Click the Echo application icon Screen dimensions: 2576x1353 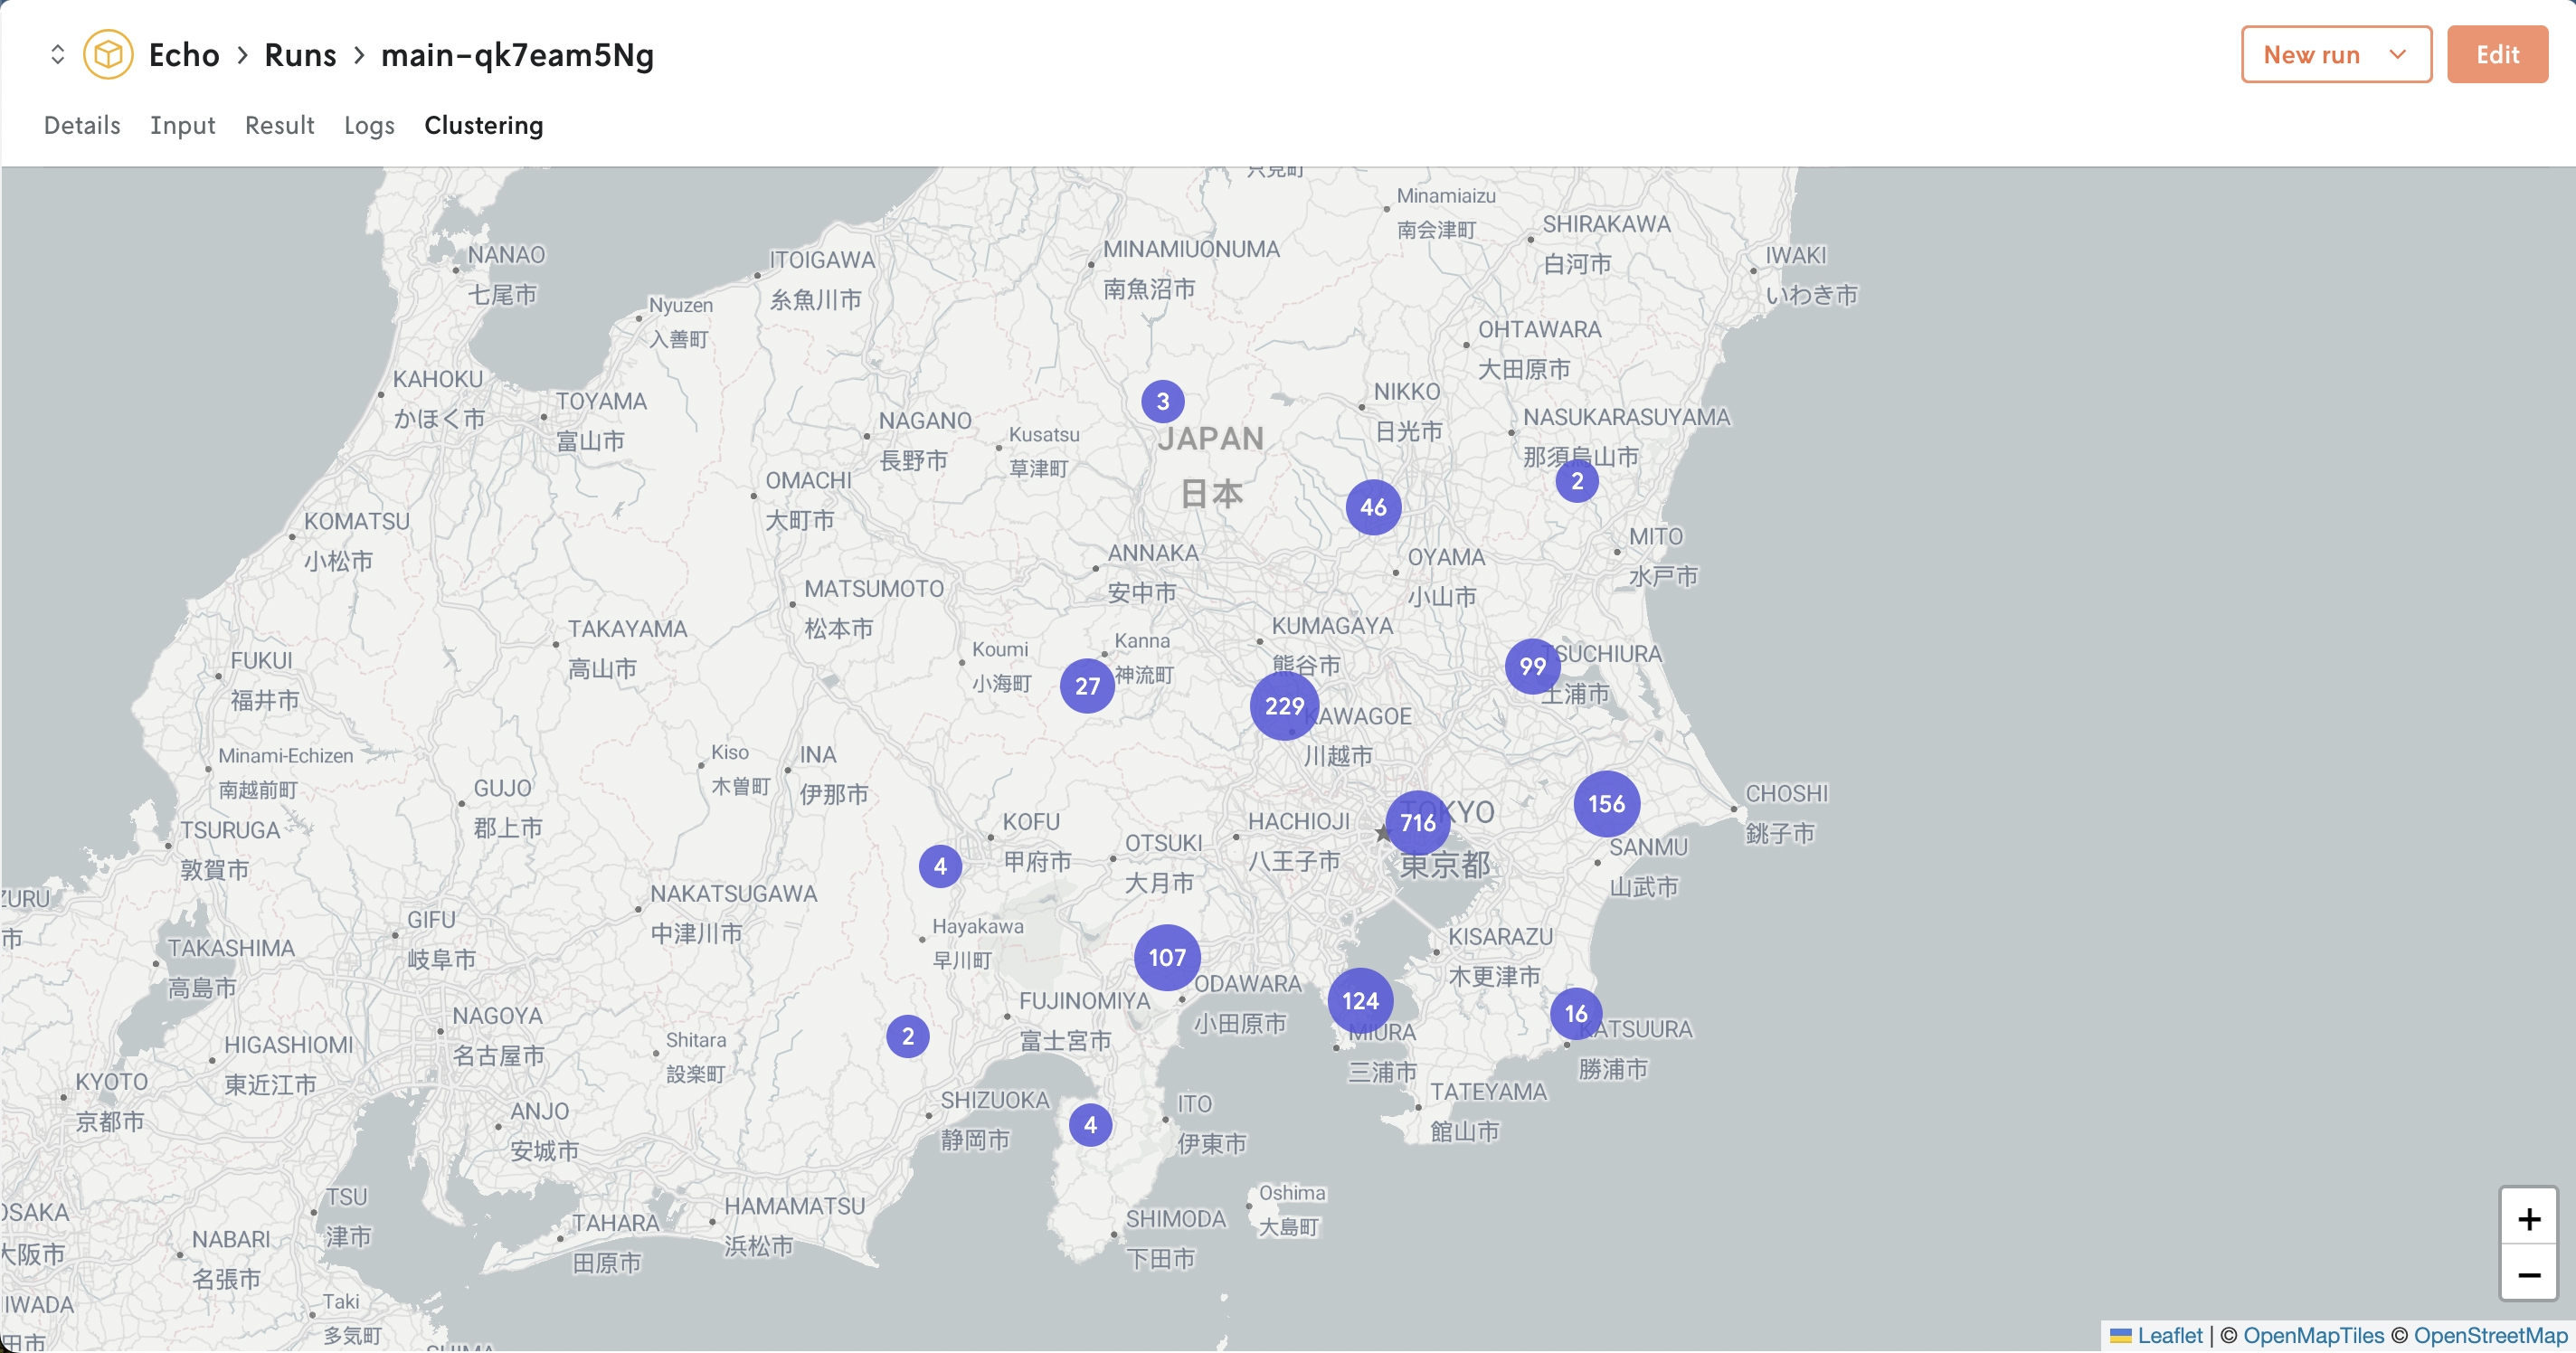[108, 52]
